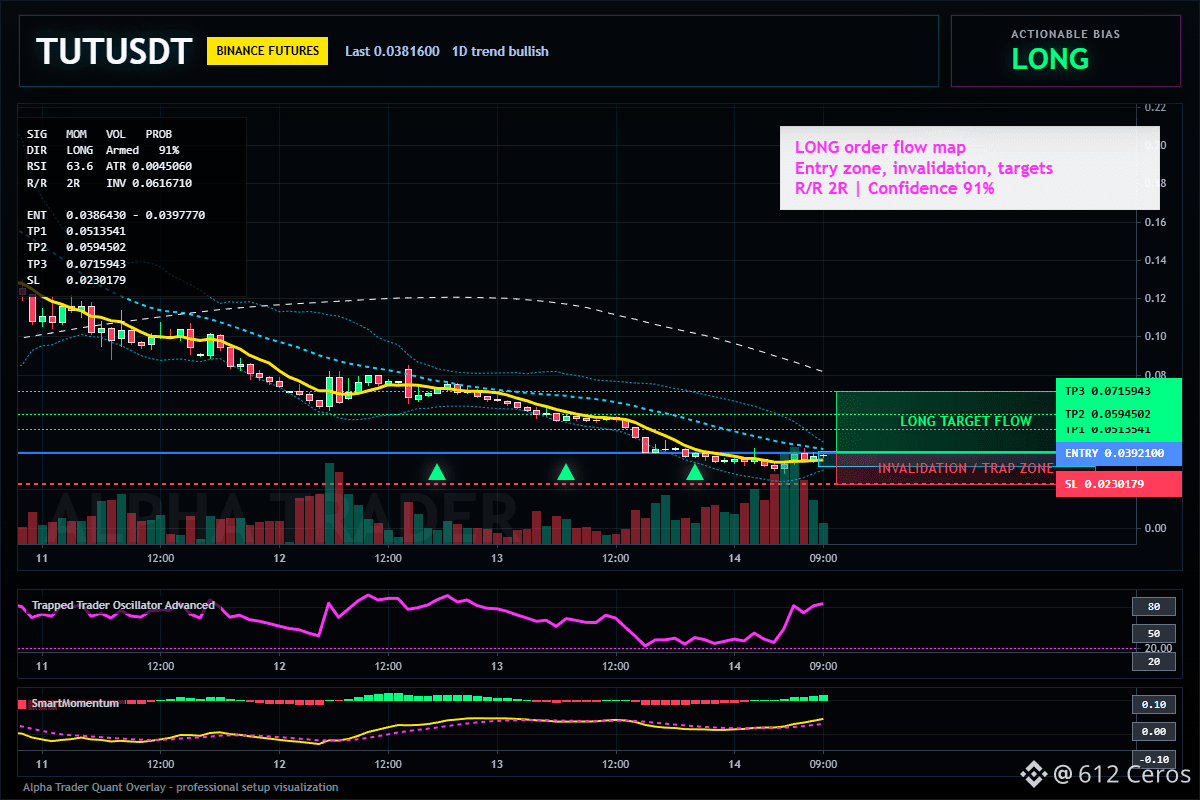Viewport: 1200px width, 800px height.
Task: Click the 0.22 price axis label
Action: tap(1155, 107)
